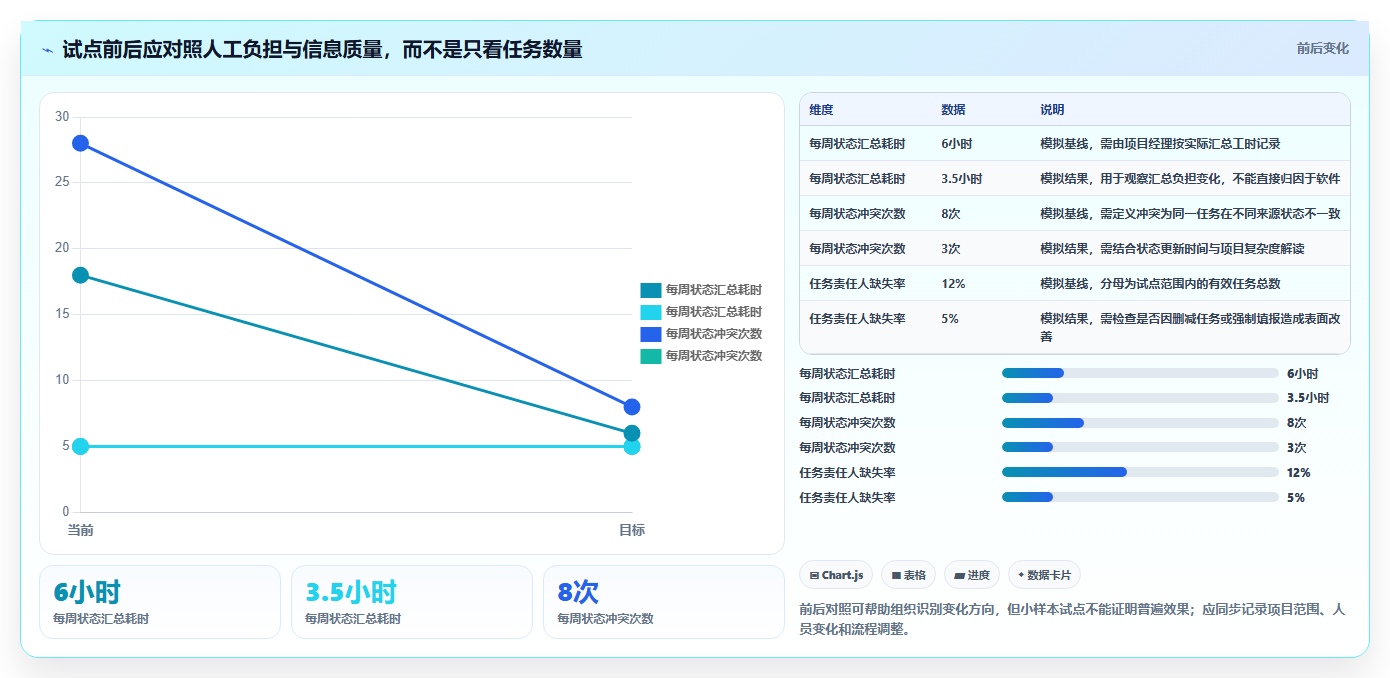1390x678 pixels.
Task: Click the 维度 column header
Action: pos(821,110)
